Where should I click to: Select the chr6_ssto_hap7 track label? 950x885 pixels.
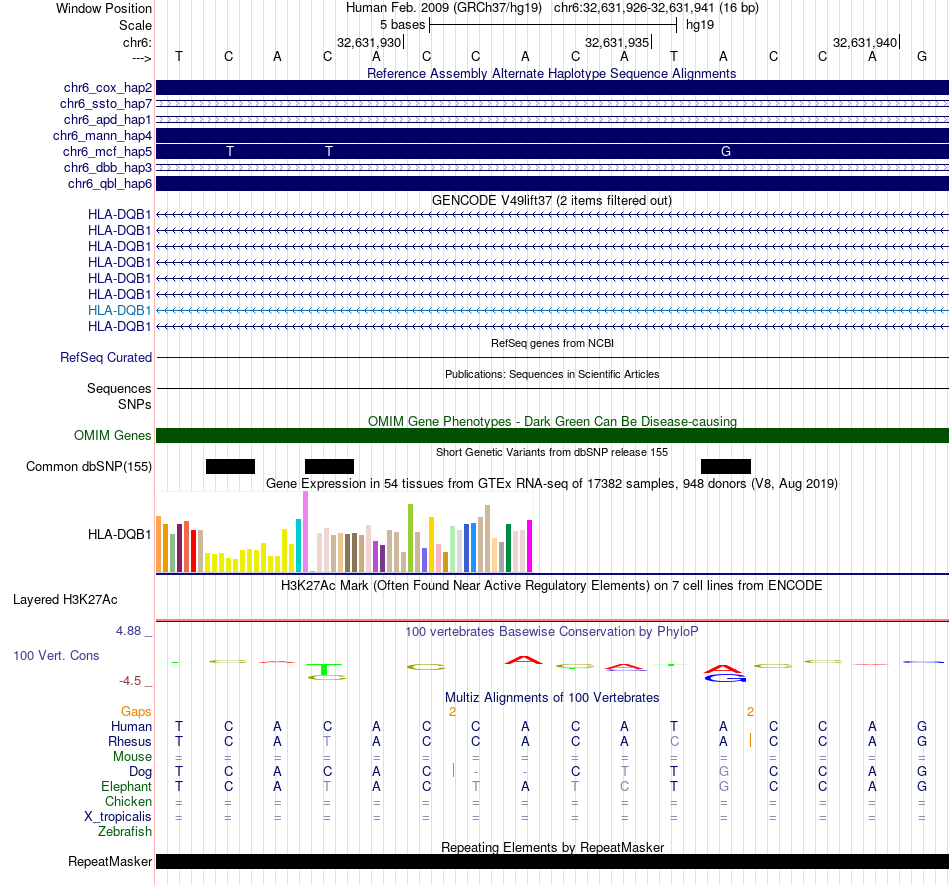click(106, 104)
